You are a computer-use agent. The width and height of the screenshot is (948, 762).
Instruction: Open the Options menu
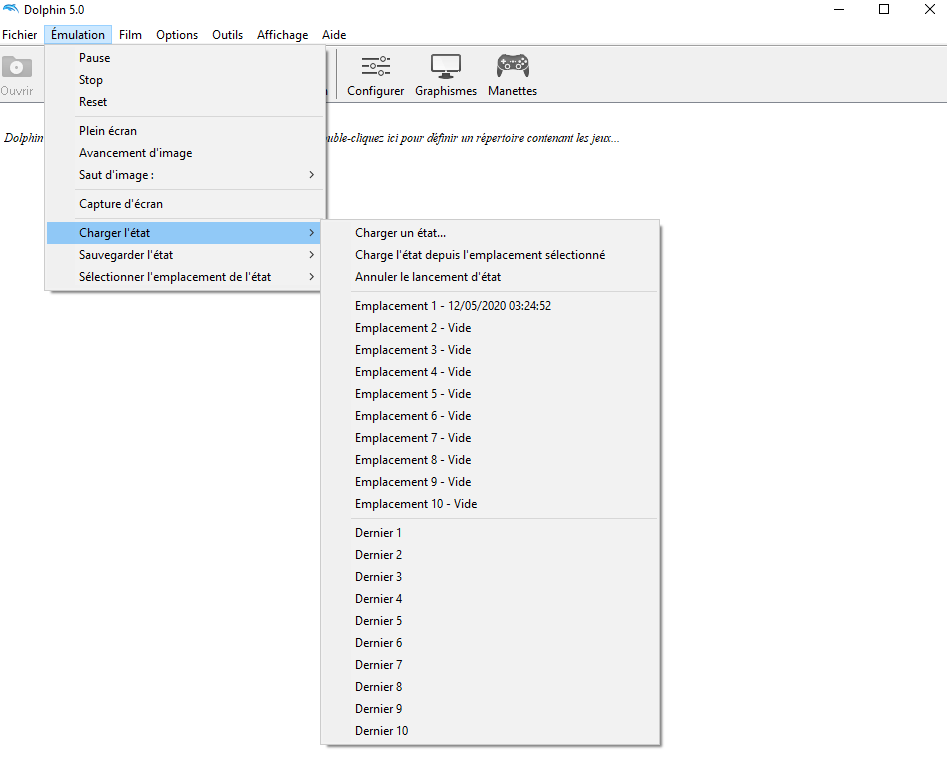(x=177, y=34)
